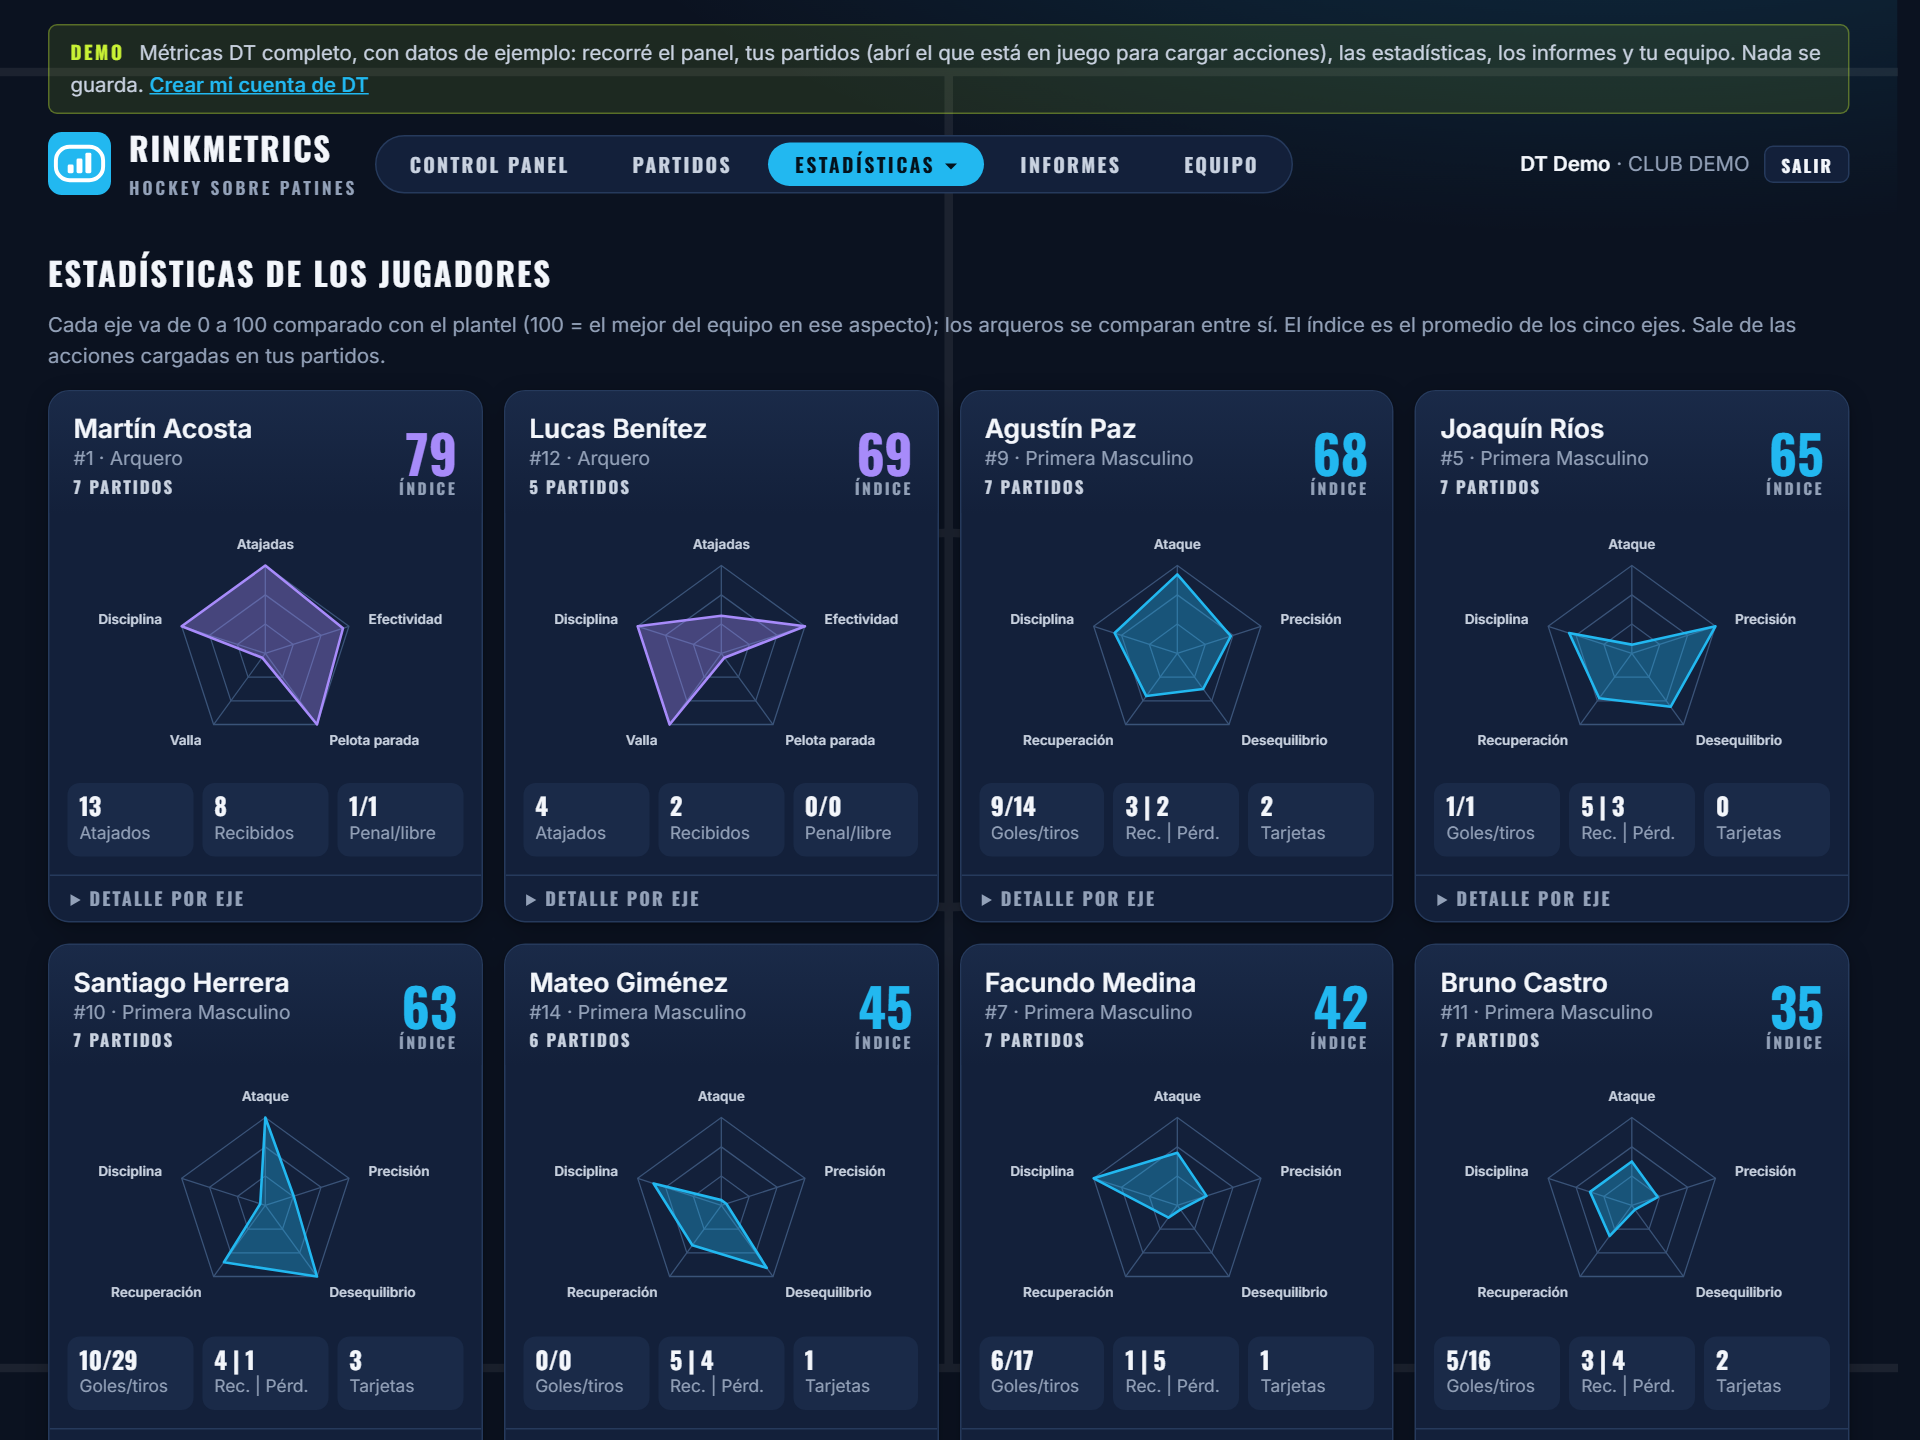The width and height of the screenshot is (1920, 1440).
Task: Click the DEMO badge in the banner
Action: point(96,53)
